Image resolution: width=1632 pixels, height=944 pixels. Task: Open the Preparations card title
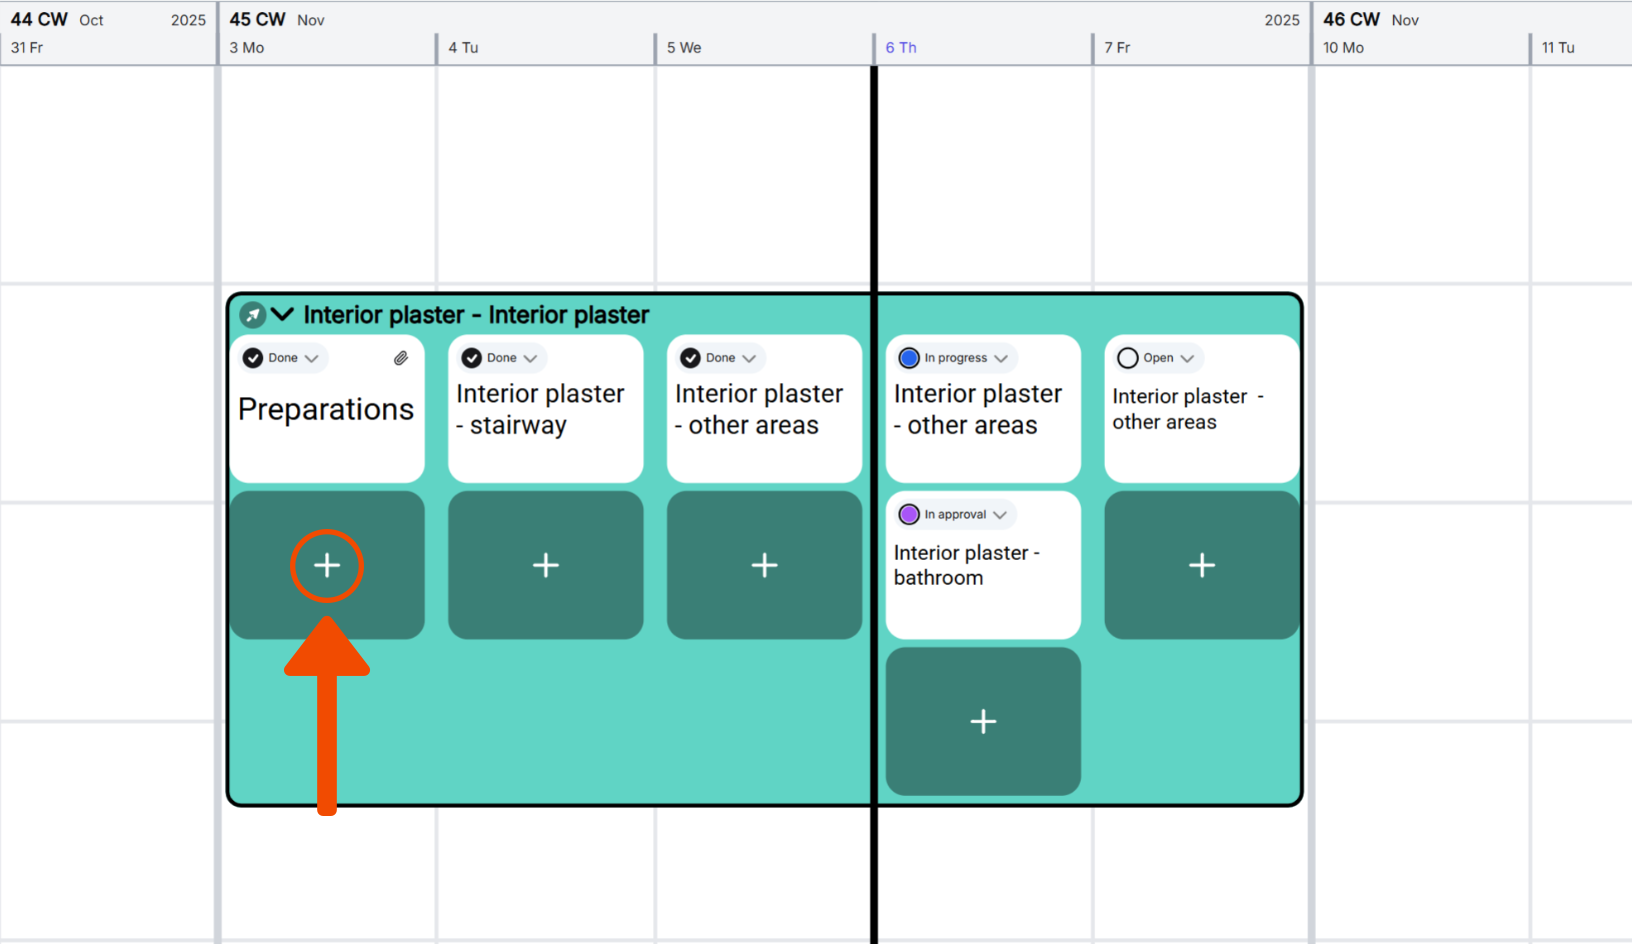[x=326, y=410]
